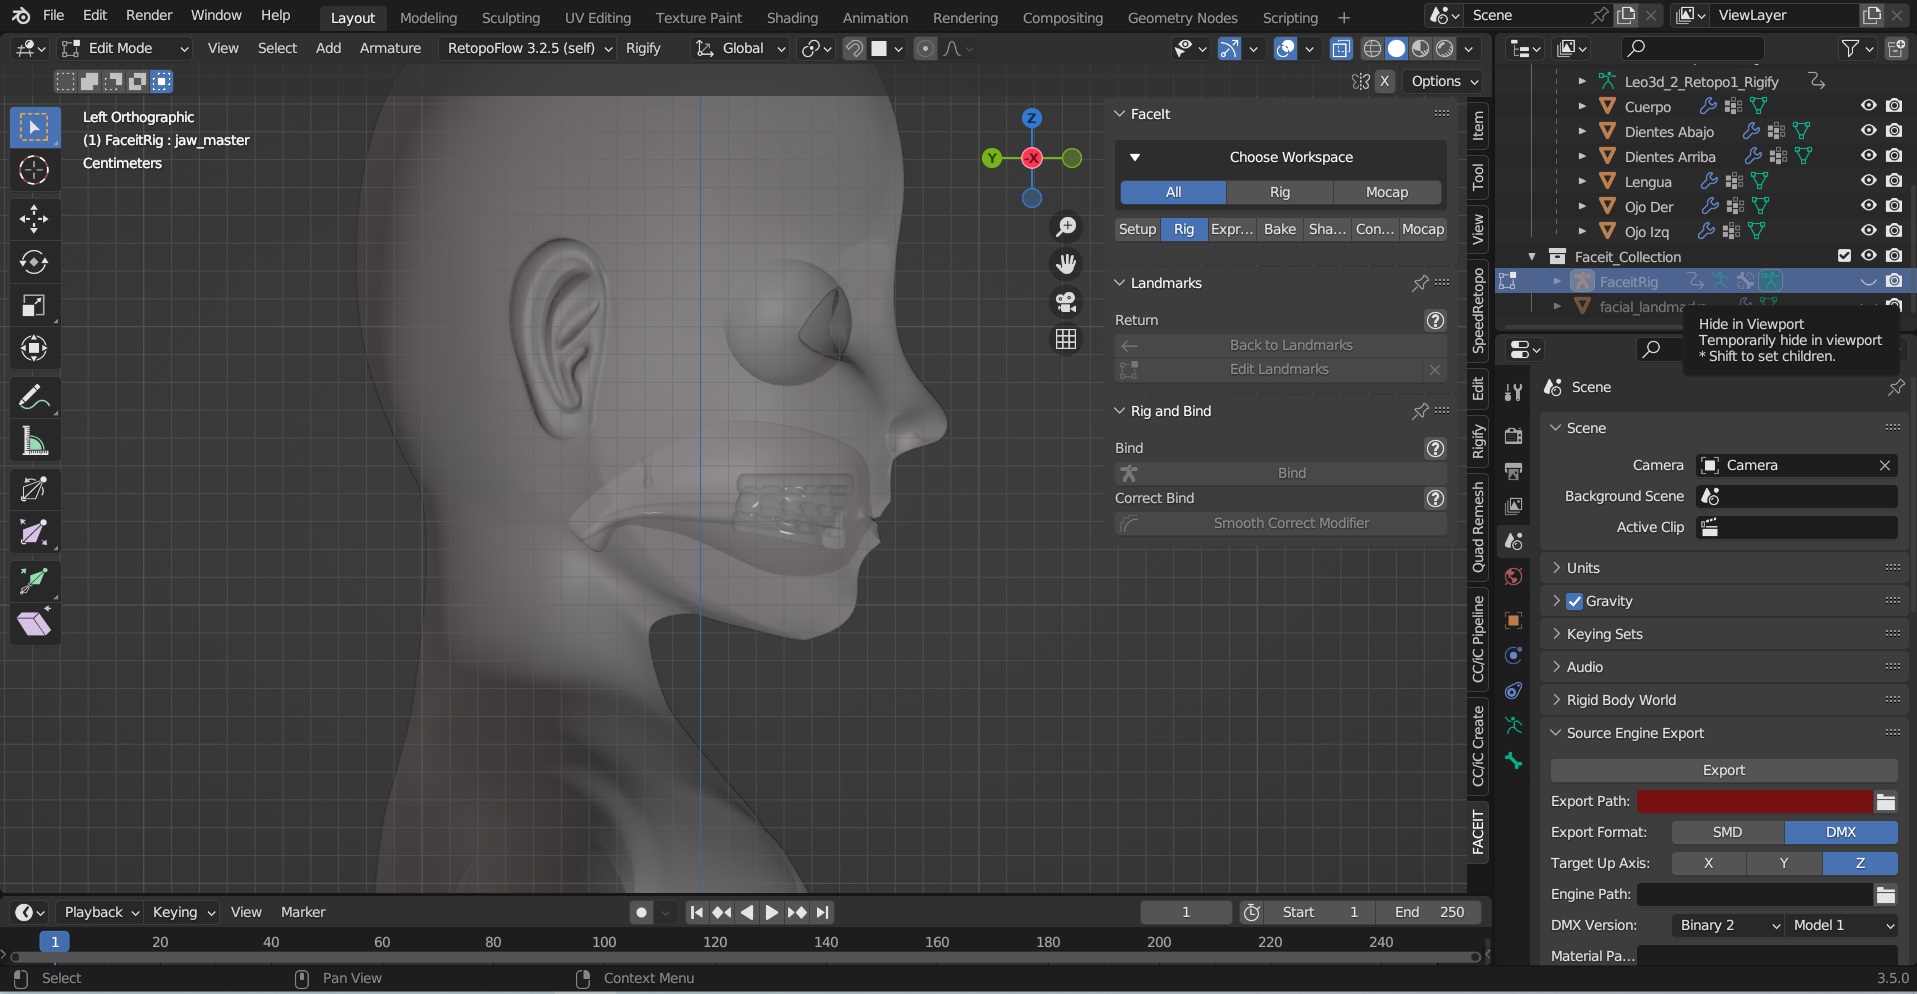Open the Edit Mode dropdown
1917x994 pixels.
click(x=125, y=48)
